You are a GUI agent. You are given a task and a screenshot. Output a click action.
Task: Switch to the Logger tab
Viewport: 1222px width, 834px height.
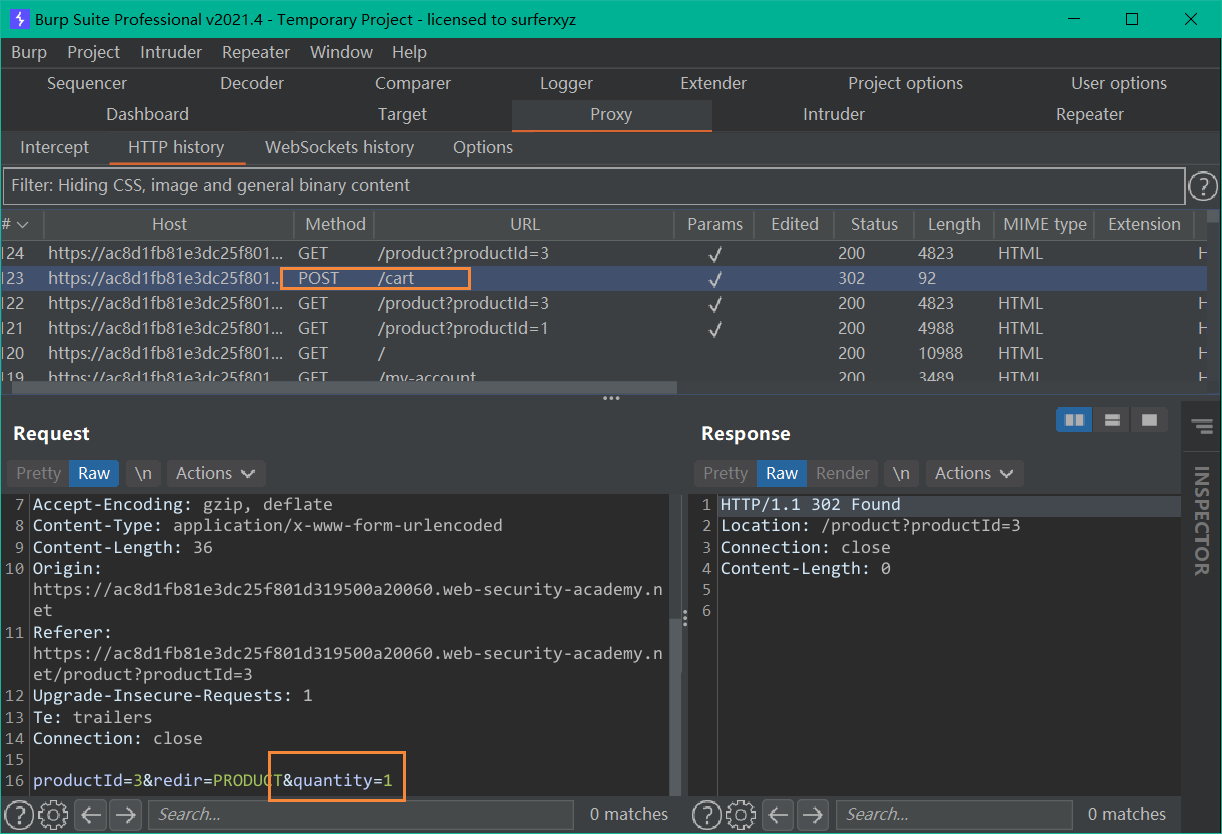tap(566, 84)
